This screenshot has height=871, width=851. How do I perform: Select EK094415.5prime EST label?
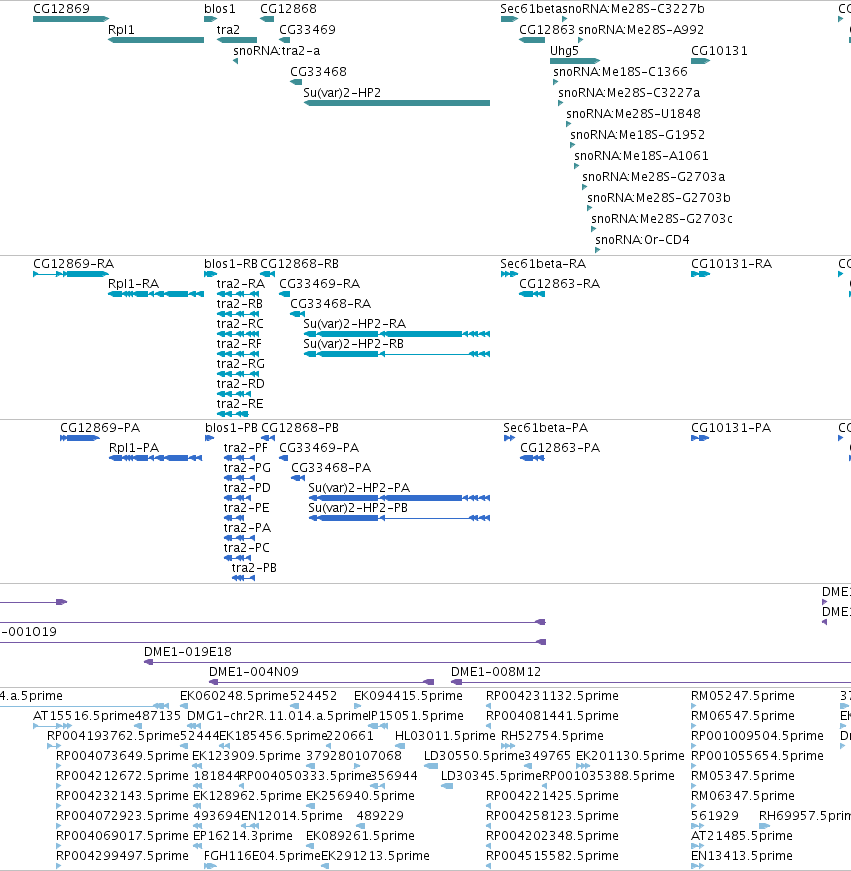point(408,696)
